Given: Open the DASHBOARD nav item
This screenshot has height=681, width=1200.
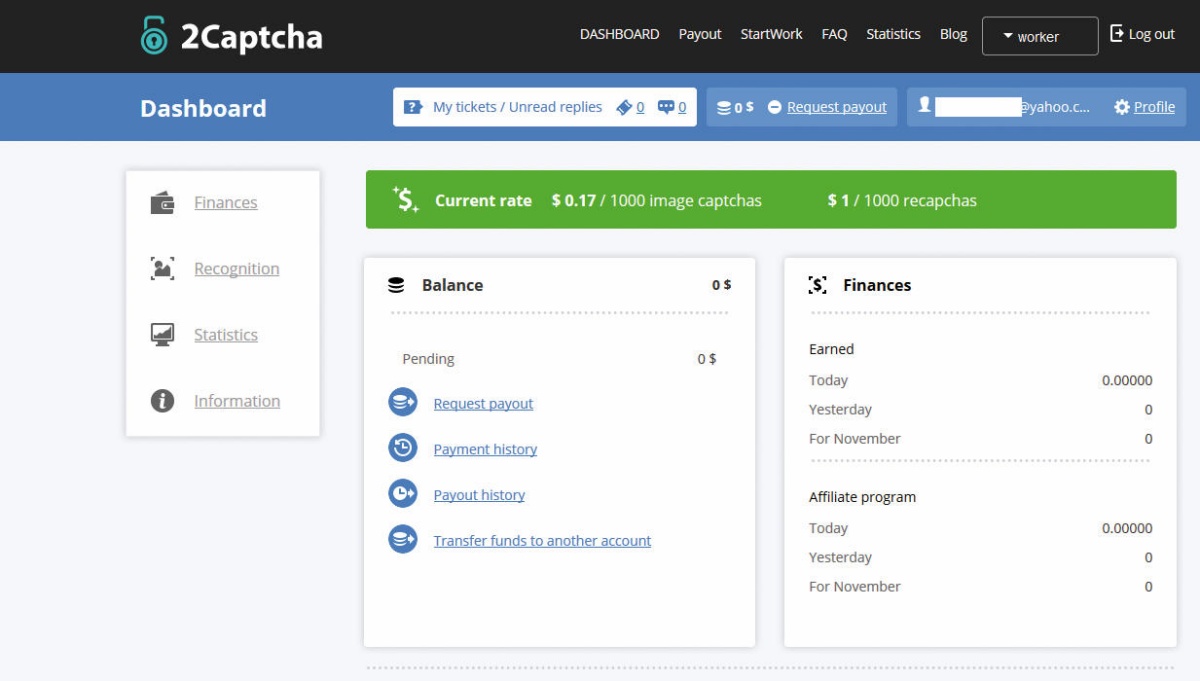Looking at the screenshot, I should pyautogui.click(x=619, y=34).
